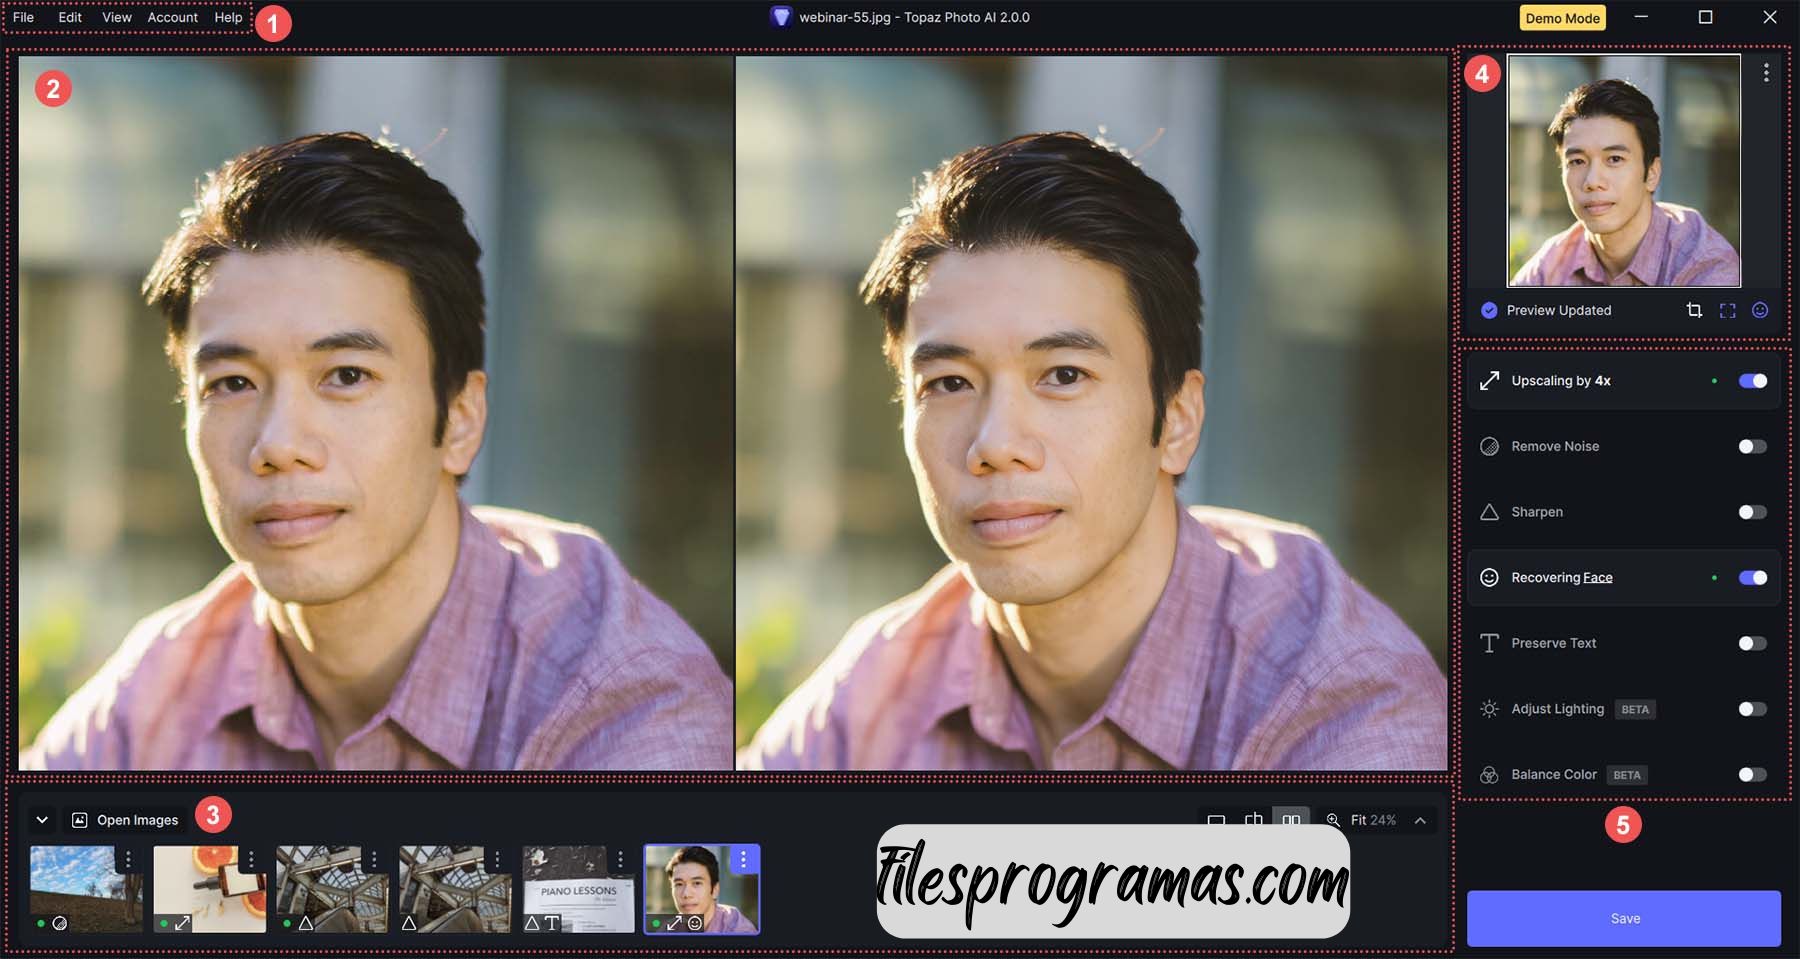Turn on Adjust Lighting toggle
Screen dimensions: 1800x959
(x=1752, y=709)
